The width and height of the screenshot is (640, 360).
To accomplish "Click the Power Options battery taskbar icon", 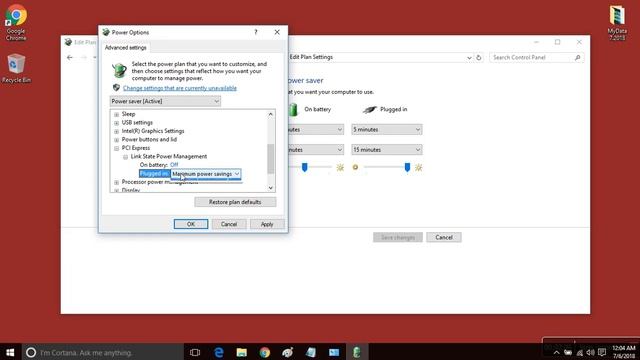I will 357,352.
